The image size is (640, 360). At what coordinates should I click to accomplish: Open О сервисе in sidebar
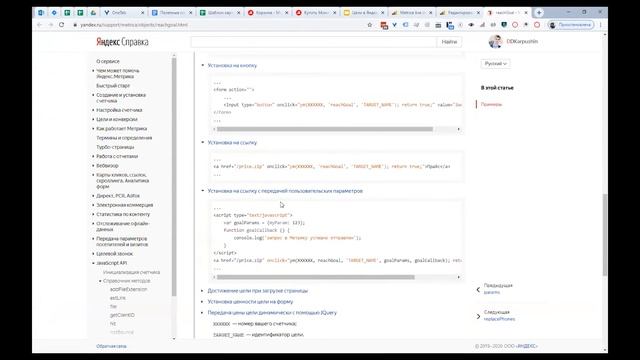(108, 61)
